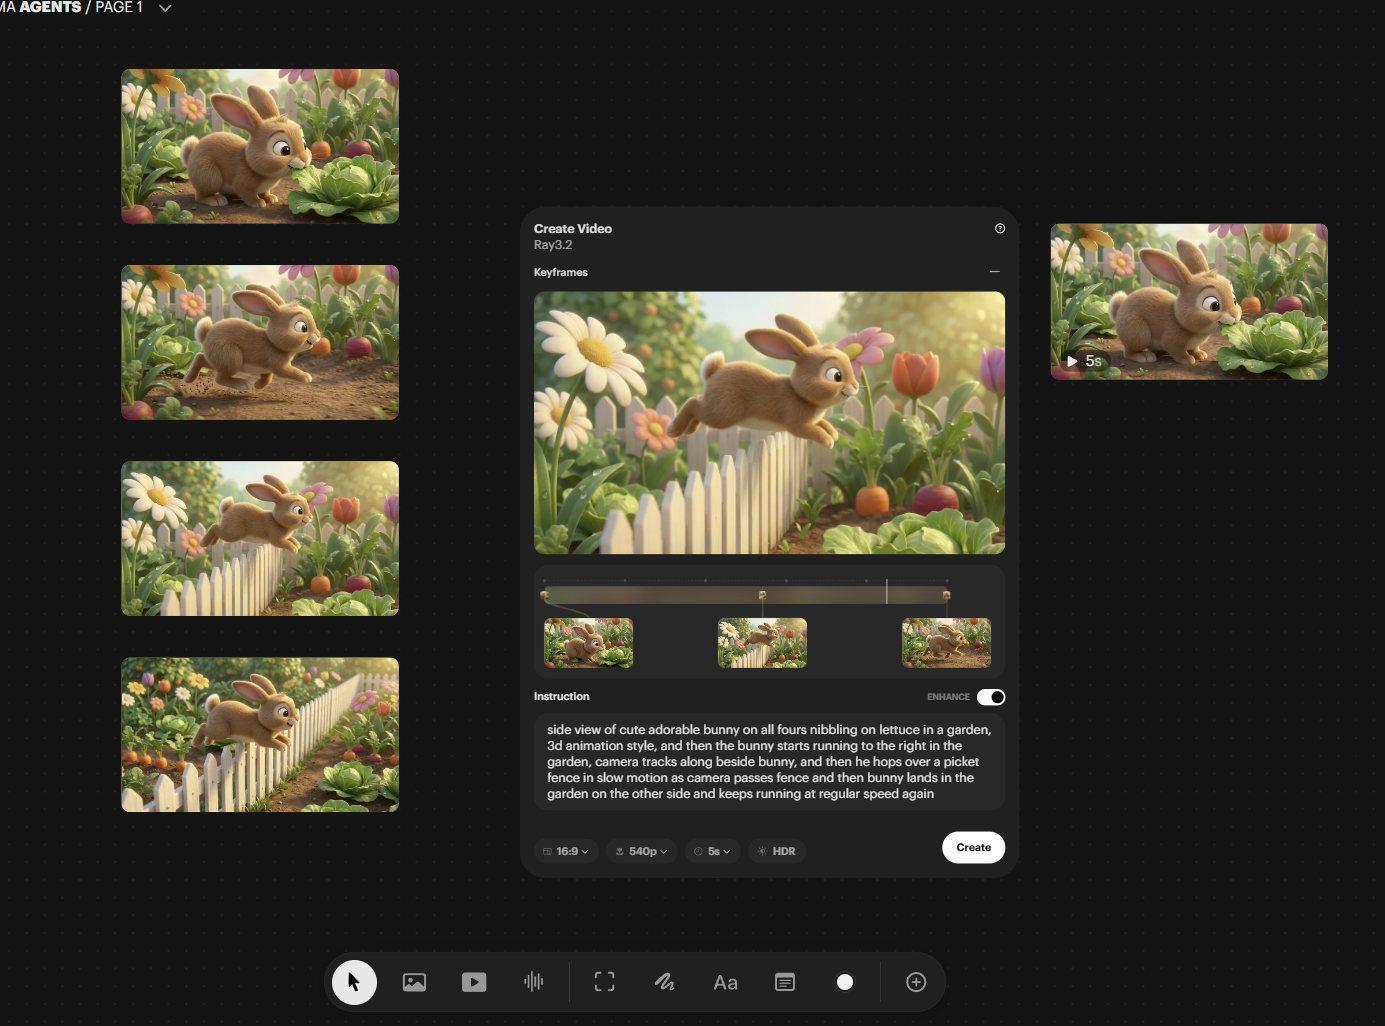This screenshot has width=1385, height=1026.
Task: Select canvas image of bunny running on dirt
Action: tap(260, 342)
